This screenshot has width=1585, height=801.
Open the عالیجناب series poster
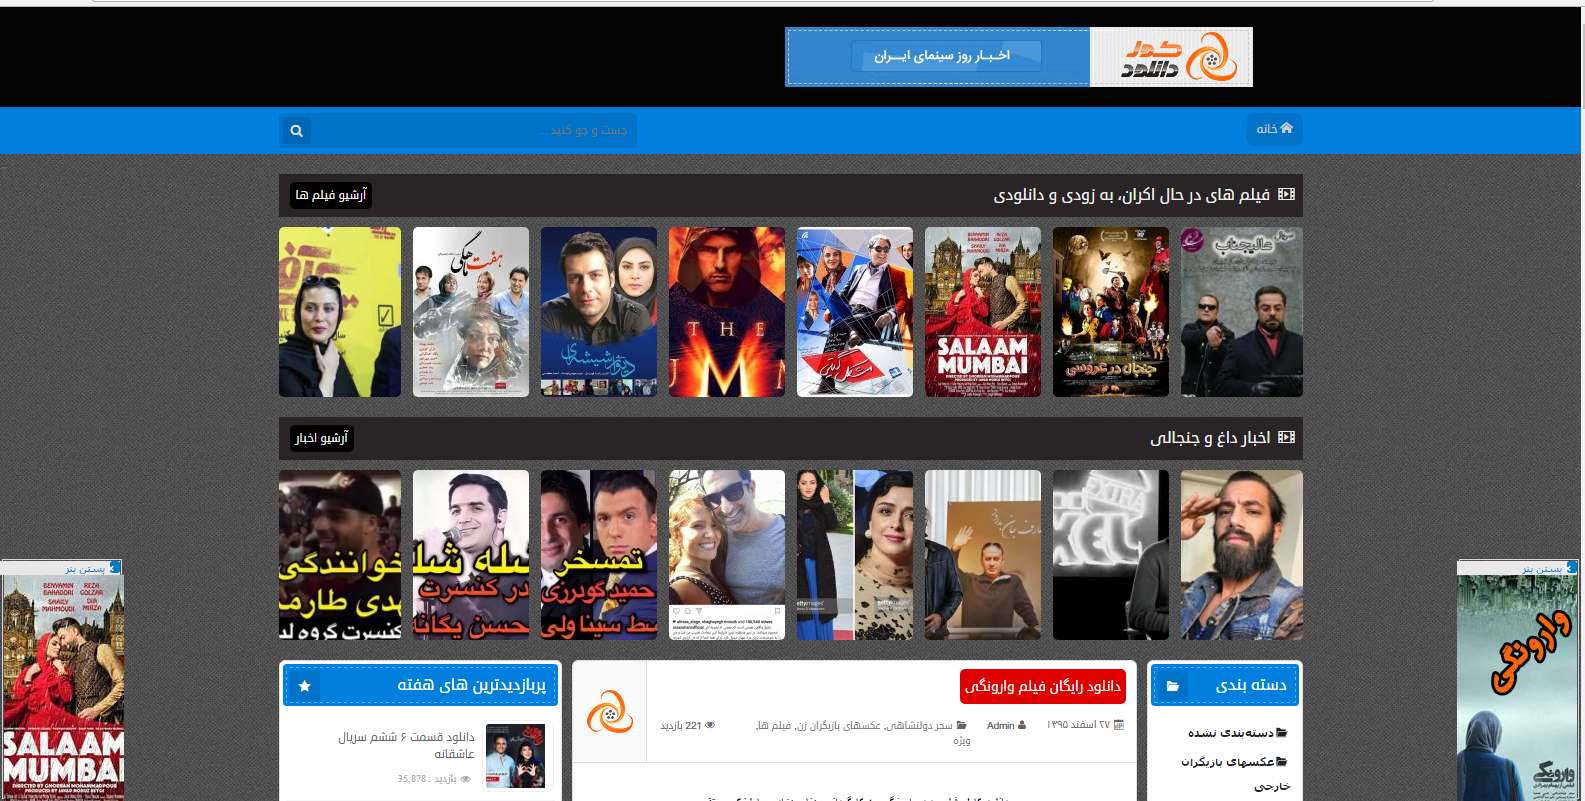1241,312
